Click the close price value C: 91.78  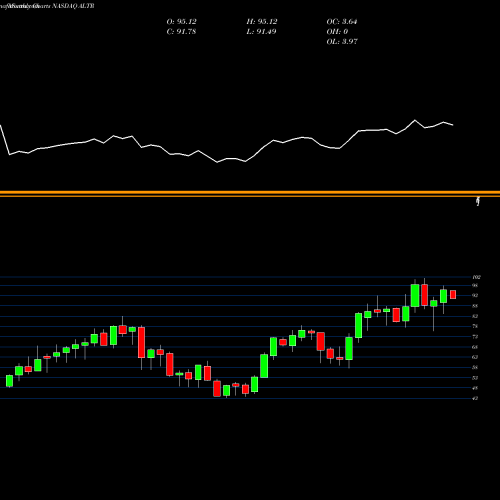pyautogui.click(x=181, y=32)
